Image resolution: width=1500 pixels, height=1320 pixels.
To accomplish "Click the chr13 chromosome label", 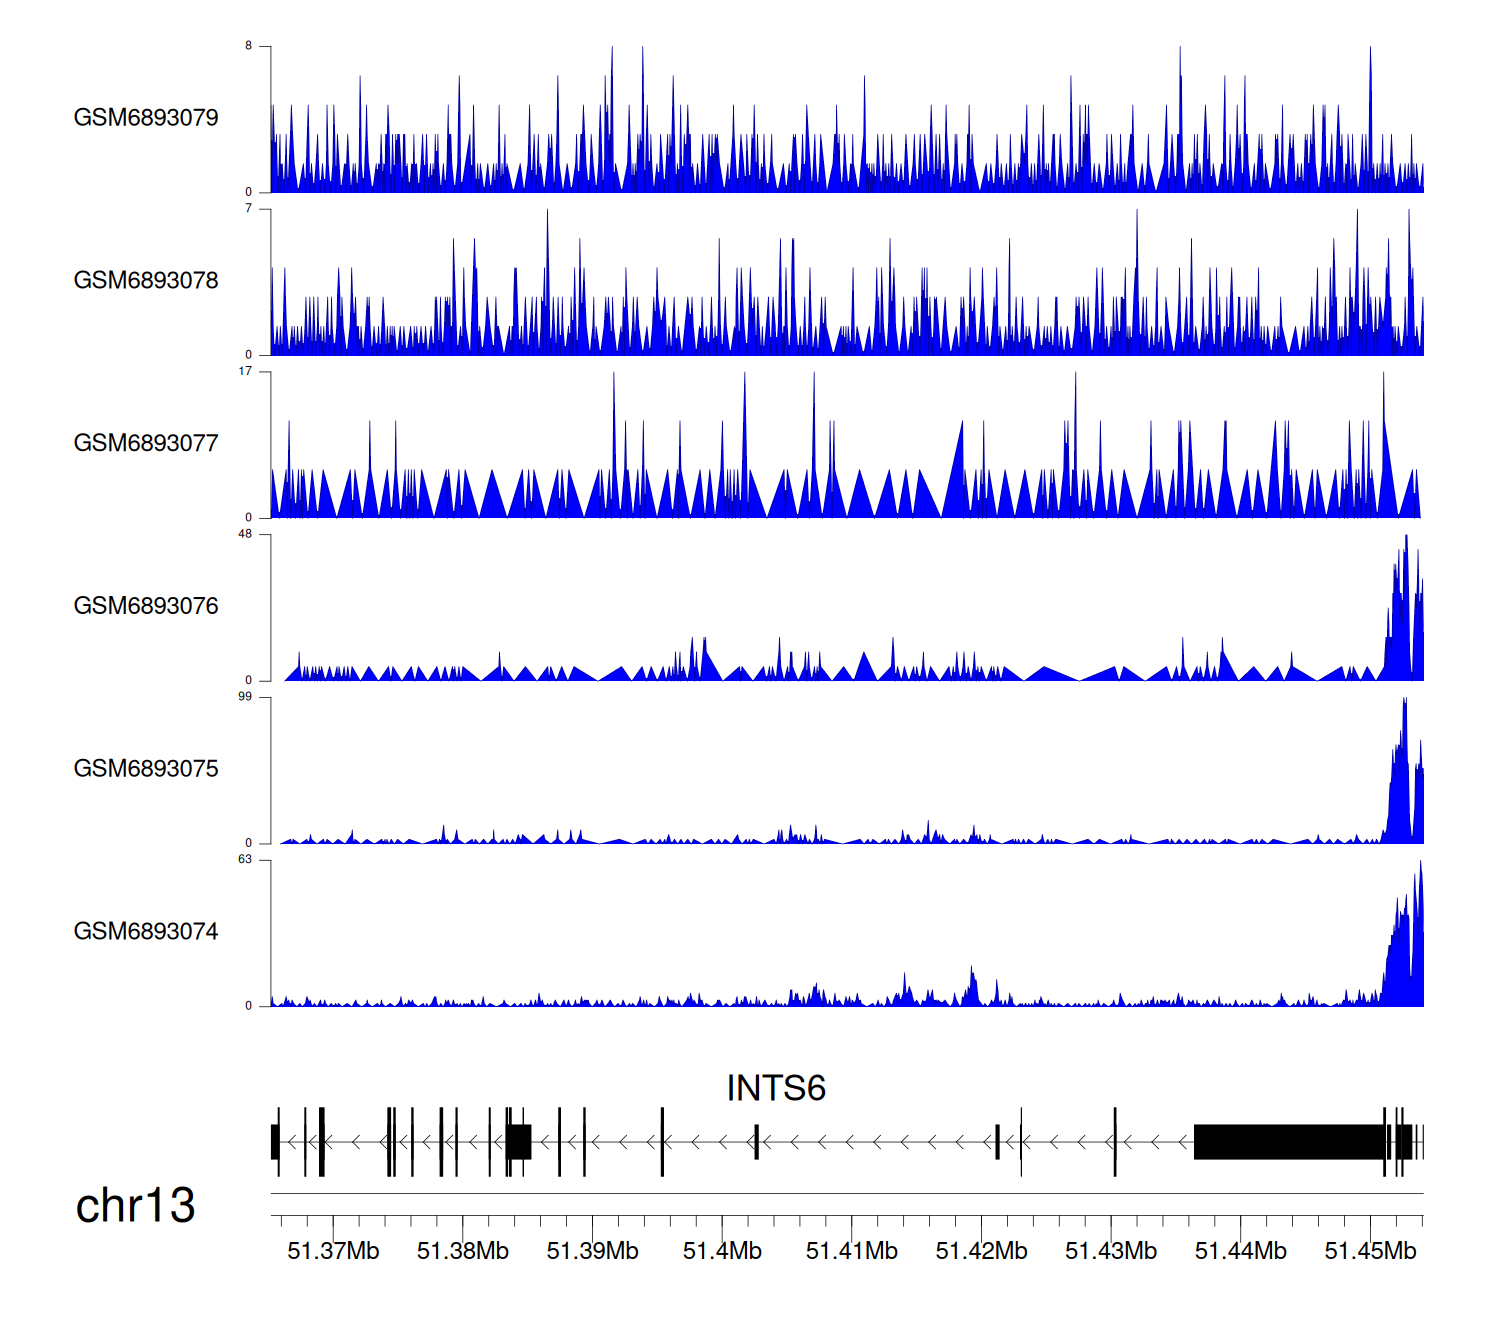I will (x=135, y=1205).
